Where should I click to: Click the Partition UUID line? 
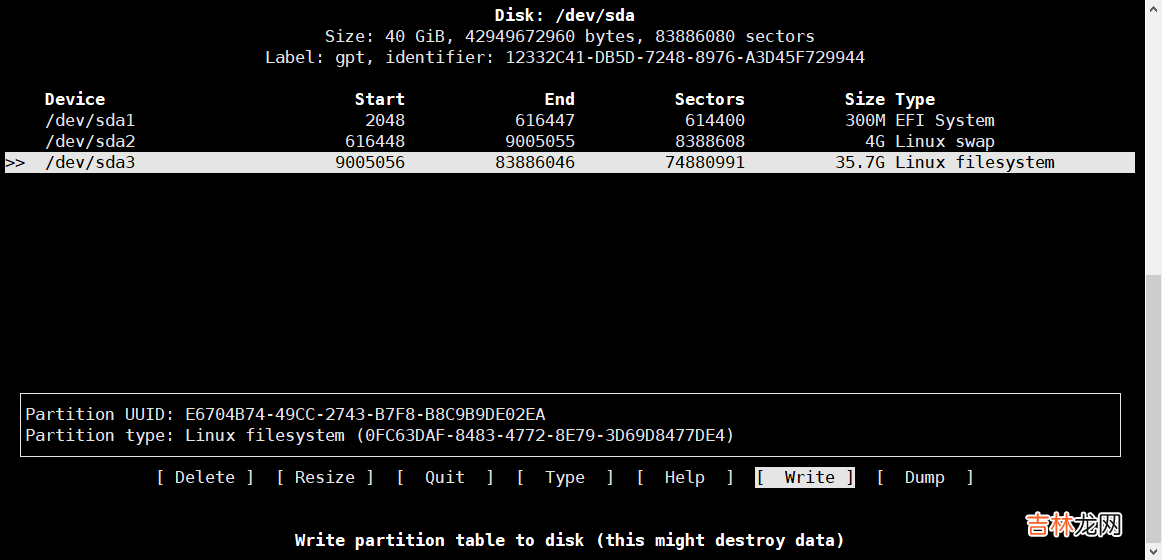(285, 414)
